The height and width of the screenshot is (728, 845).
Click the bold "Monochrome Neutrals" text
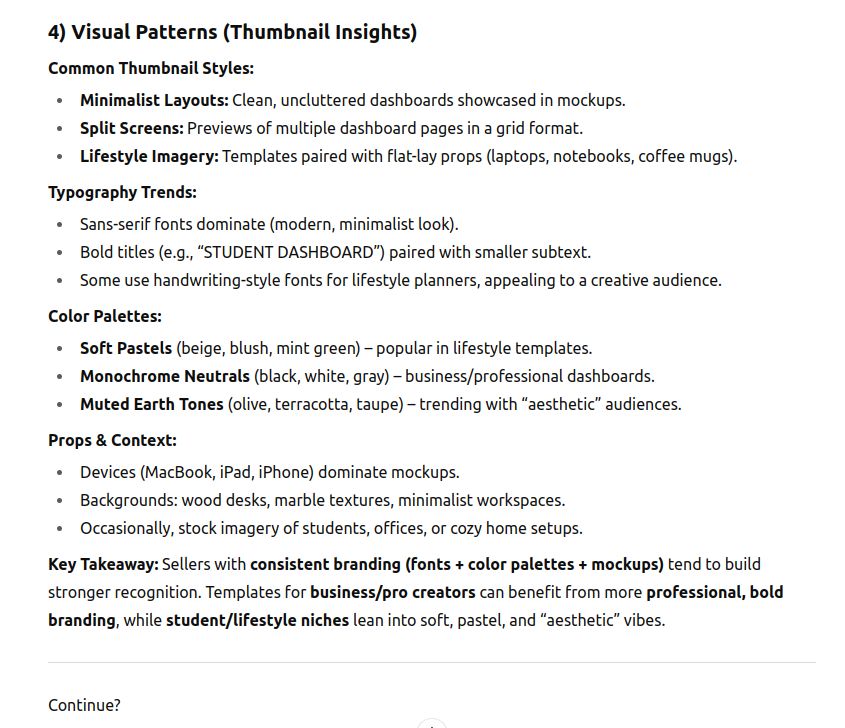click(165, 377)
